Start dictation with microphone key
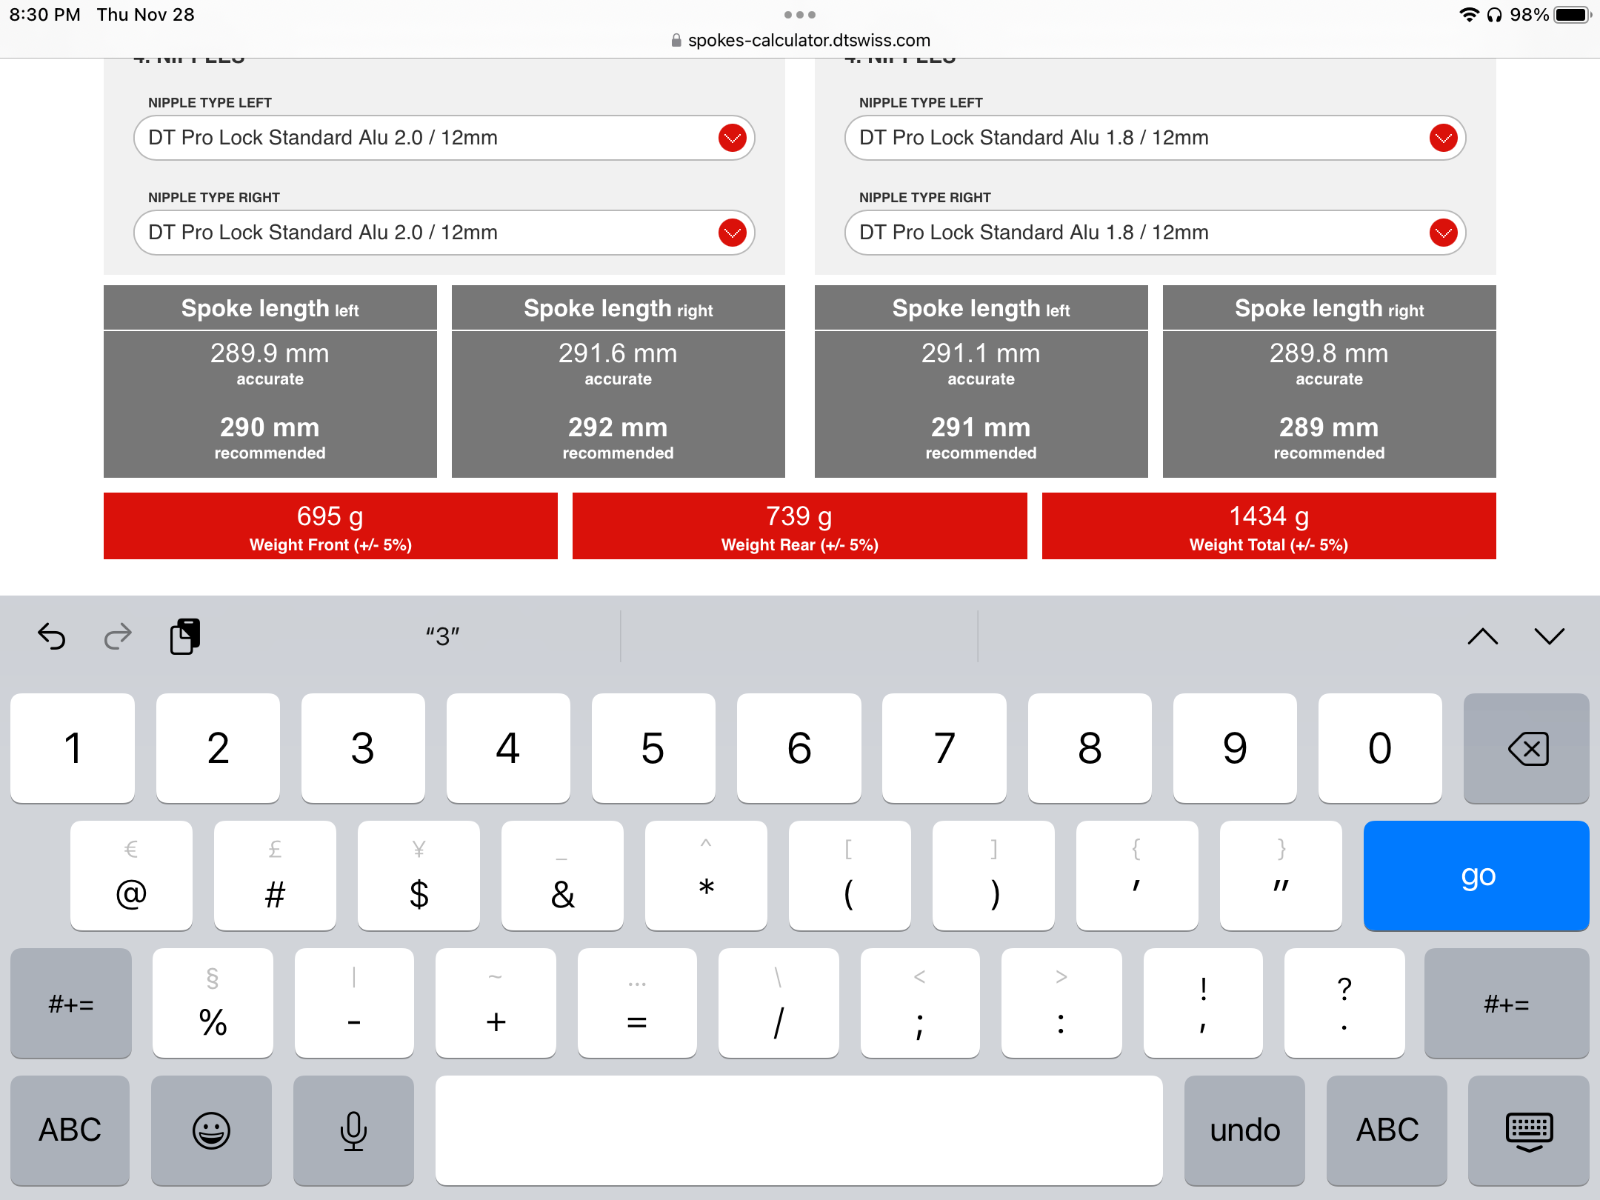Viewport: 1600px width, 1200px height. [x=353, y=1130]
